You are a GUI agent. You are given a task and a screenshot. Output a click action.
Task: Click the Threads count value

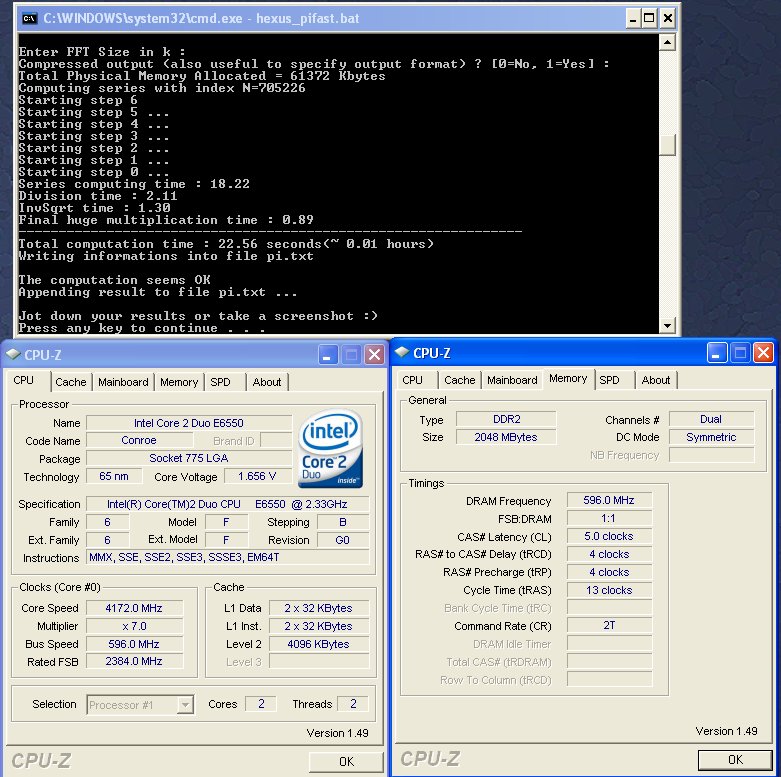(353, 704)
